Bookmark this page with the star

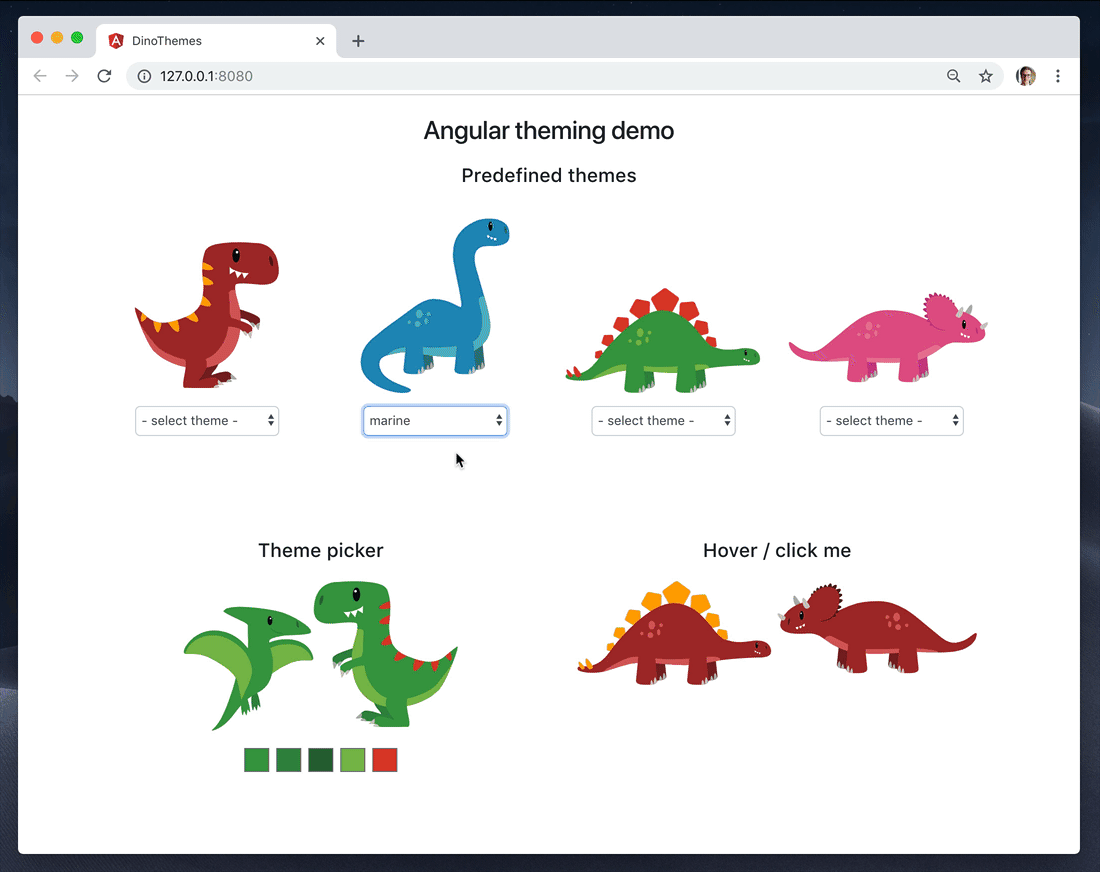pyautogui.click(x=986, y=76)
